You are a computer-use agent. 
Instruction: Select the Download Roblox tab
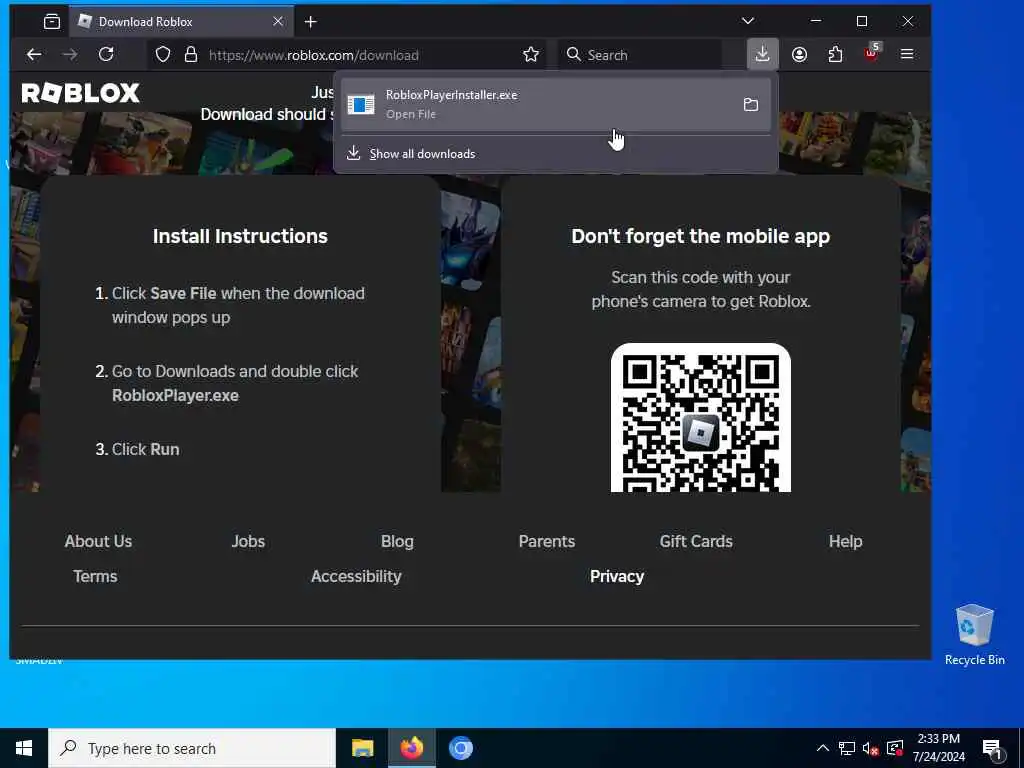182,22
